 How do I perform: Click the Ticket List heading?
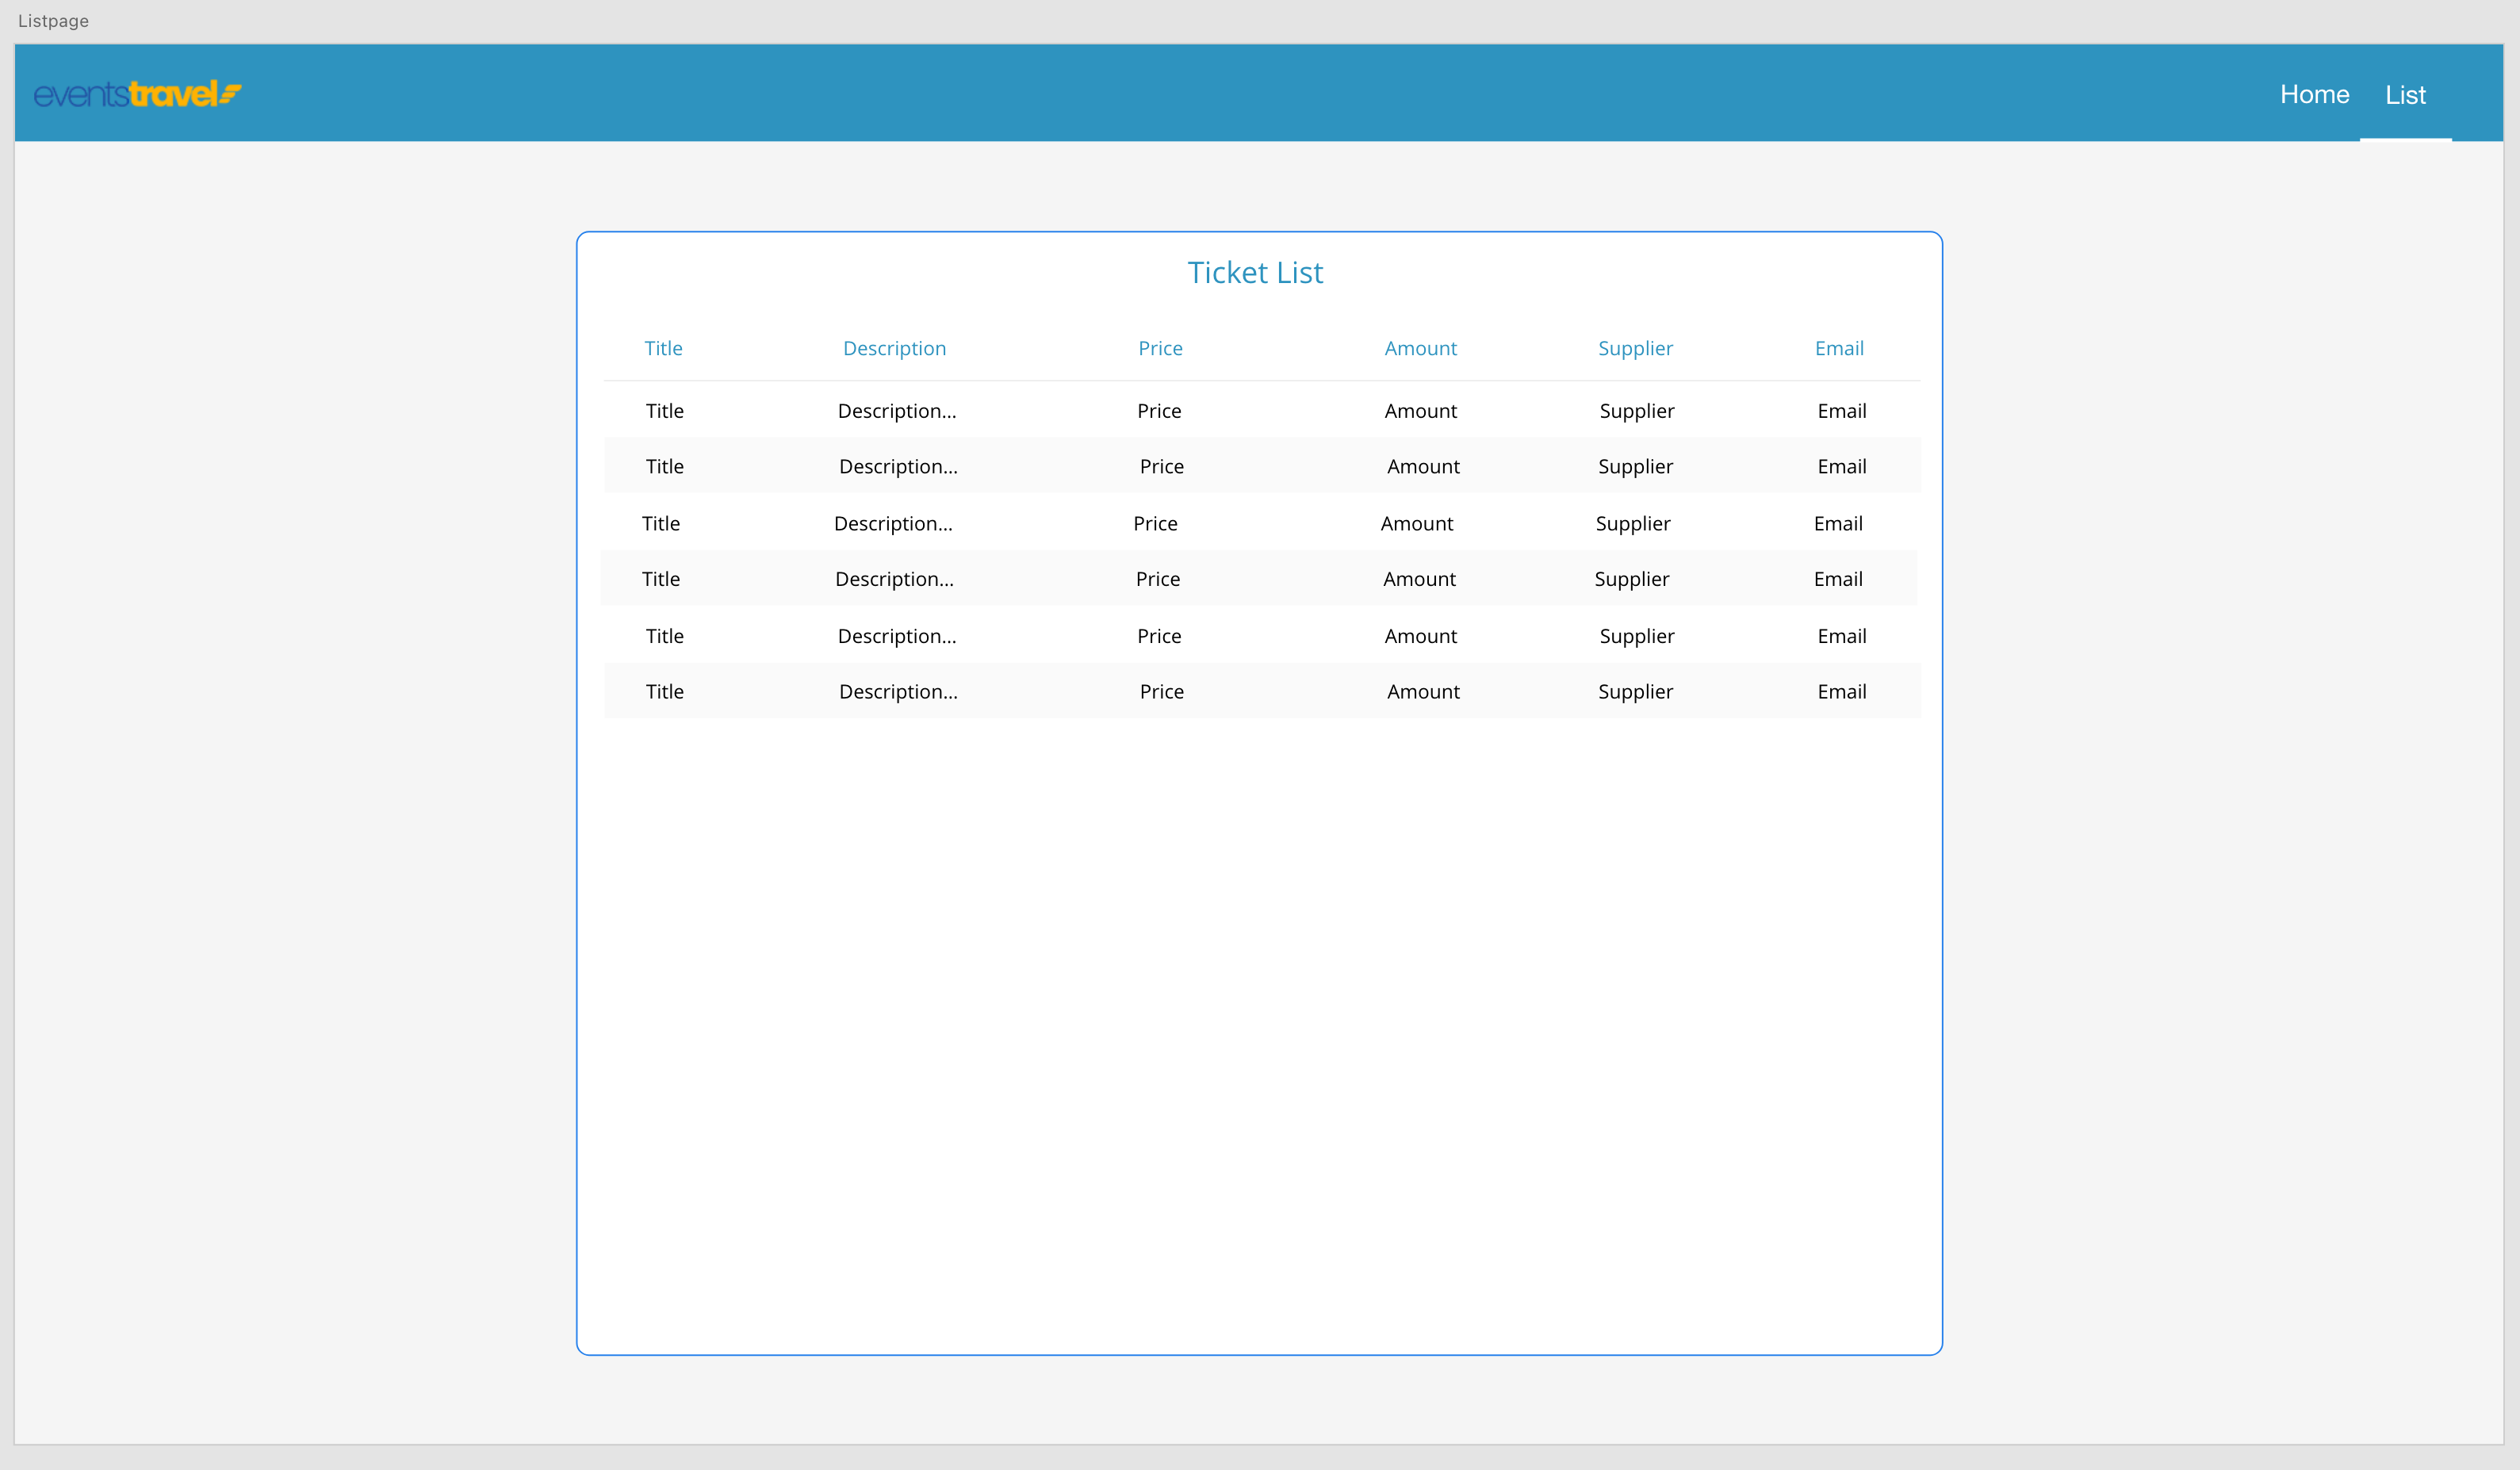(1255, 272)
